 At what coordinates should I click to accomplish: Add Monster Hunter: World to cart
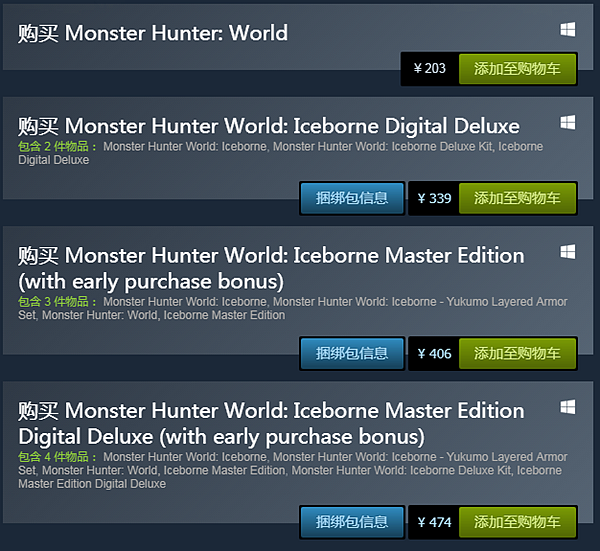point(517,69)
